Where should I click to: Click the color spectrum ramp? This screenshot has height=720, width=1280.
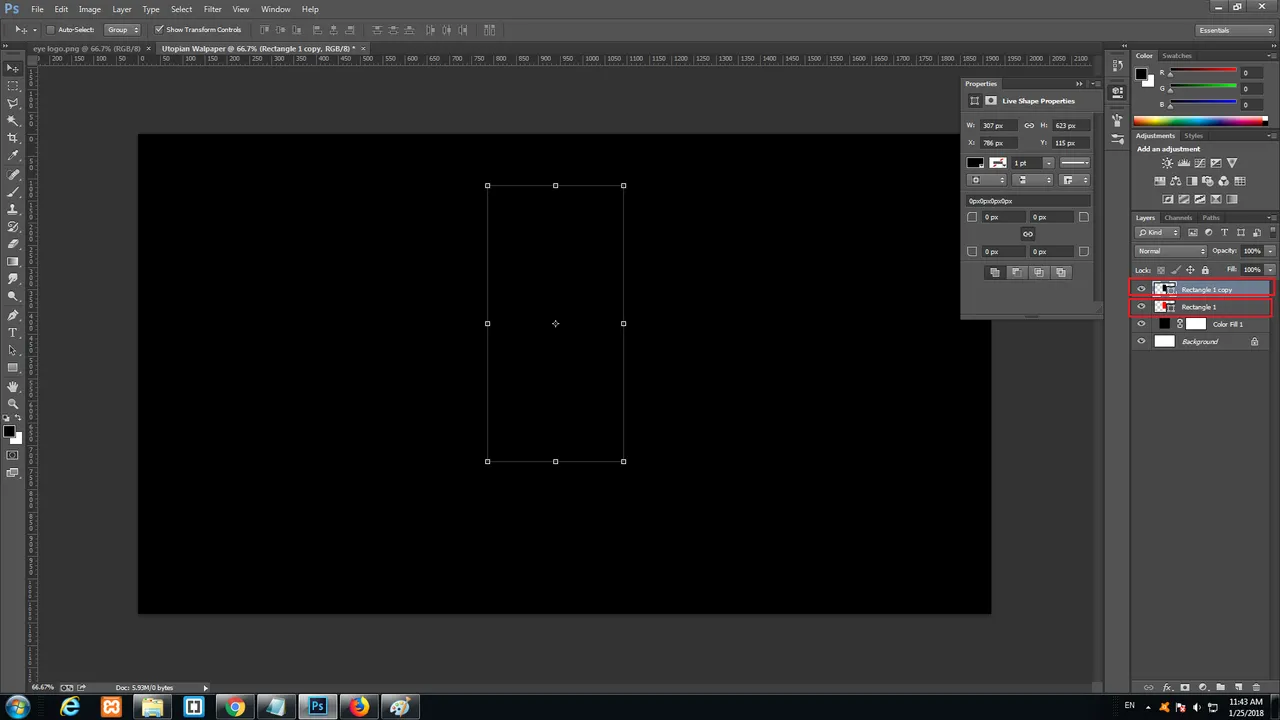(x=1200, y=121)
